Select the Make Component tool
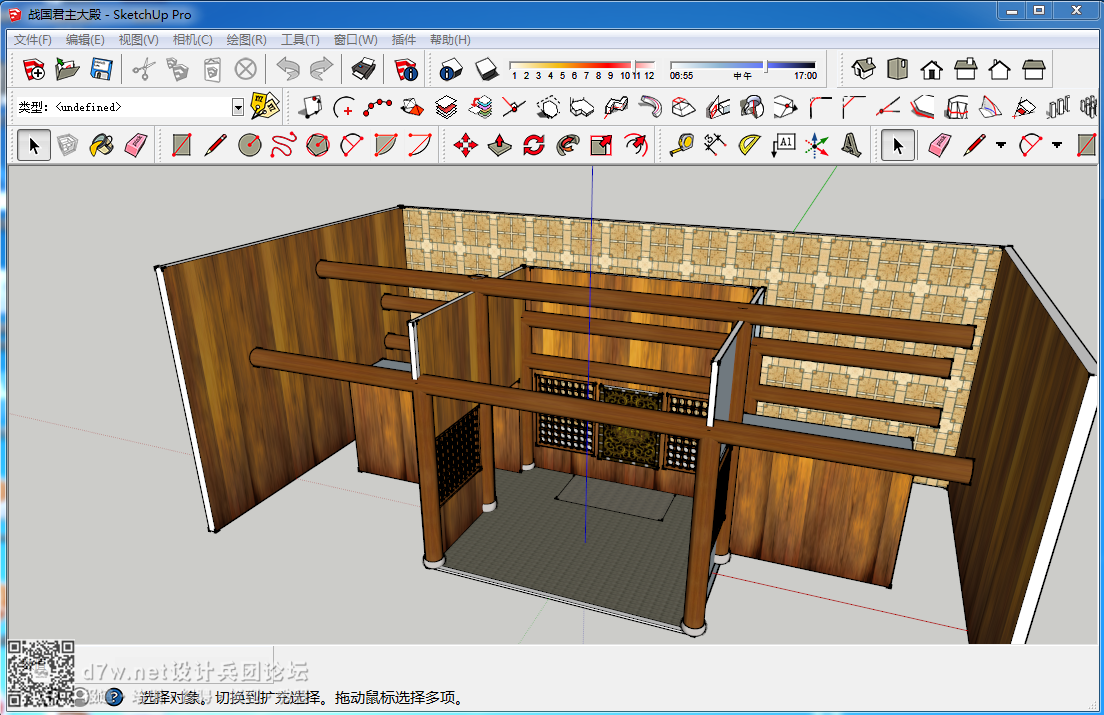Image resolution: width=1104 pixels, height=715 pixels. click(68, 145)
